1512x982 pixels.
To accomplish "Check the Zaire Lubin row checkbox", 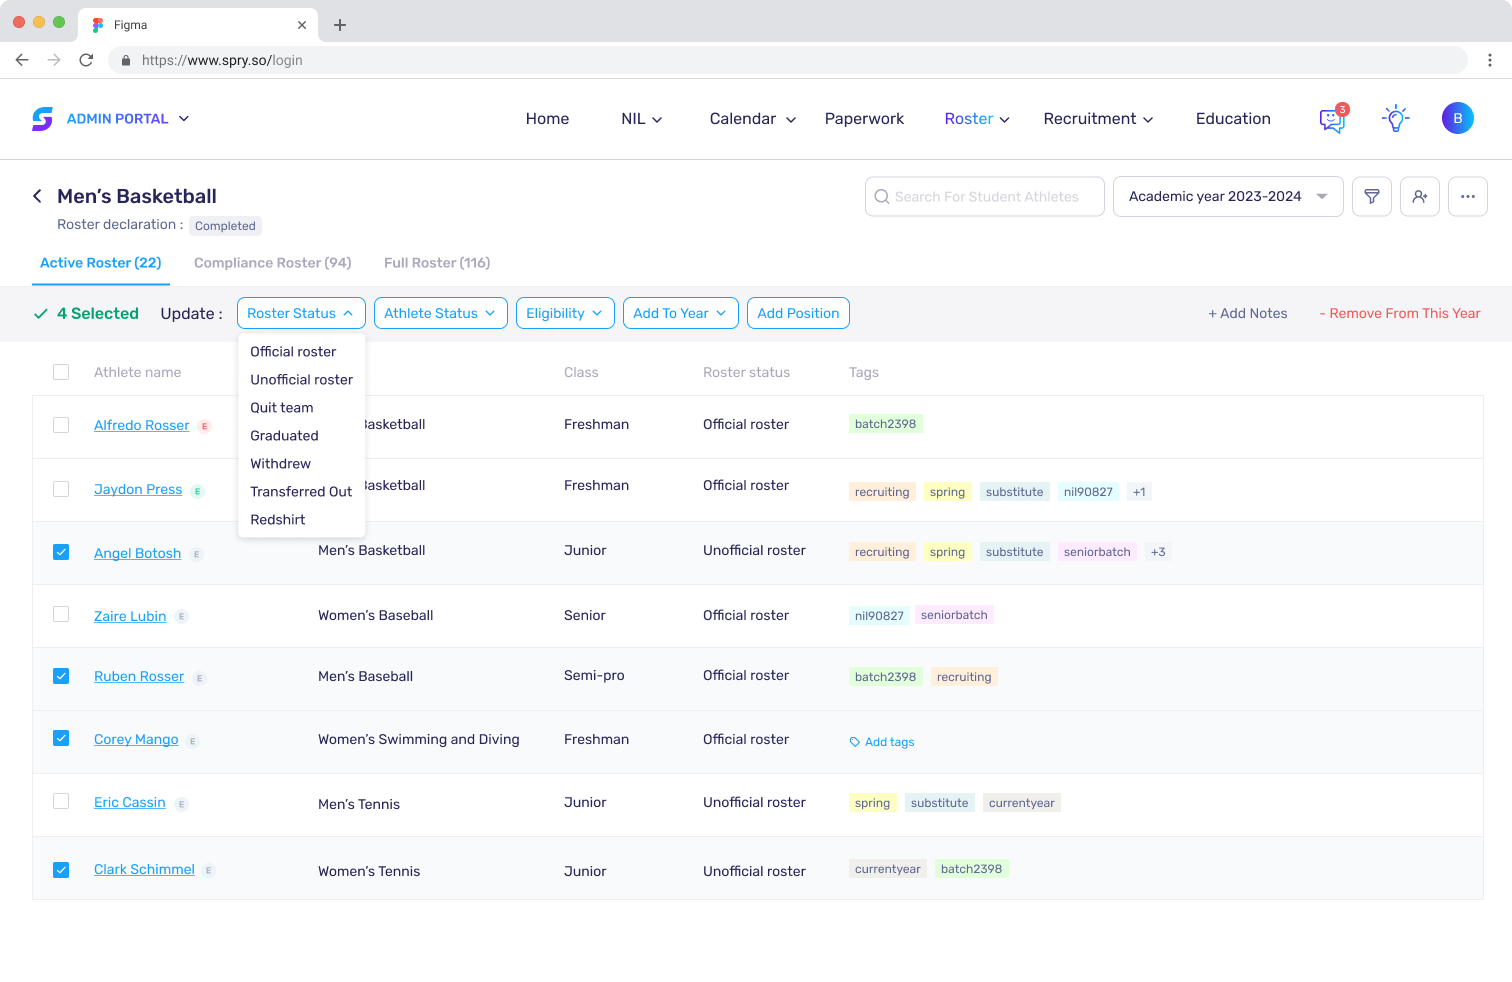I will pyautogui.click(x=61, y=614).
